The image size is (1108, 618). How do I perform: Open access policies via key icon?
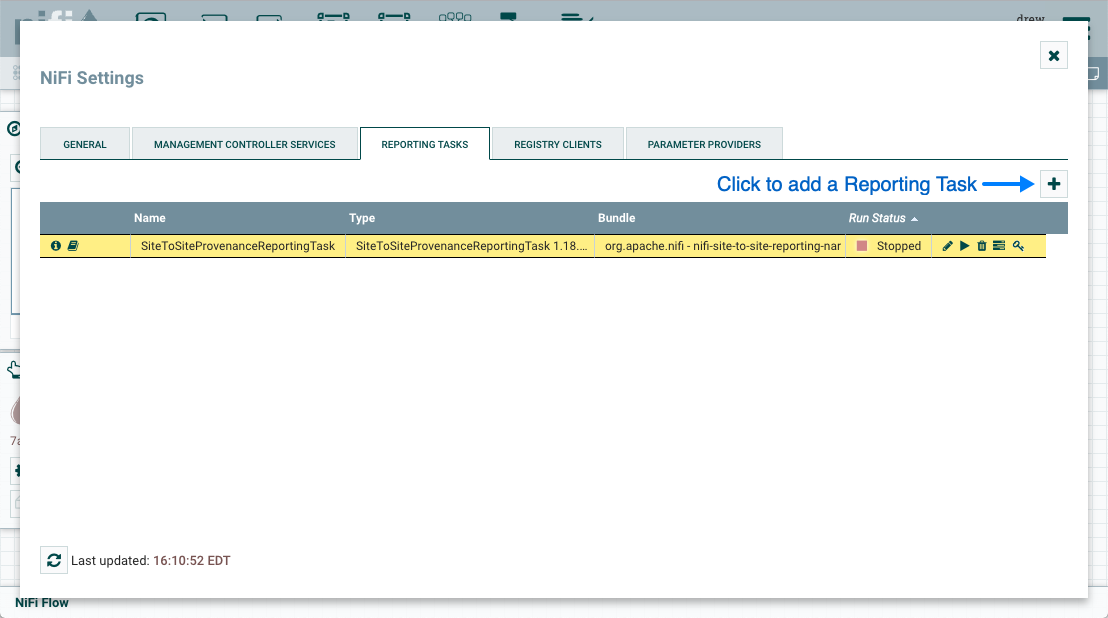pos(1018,246)
